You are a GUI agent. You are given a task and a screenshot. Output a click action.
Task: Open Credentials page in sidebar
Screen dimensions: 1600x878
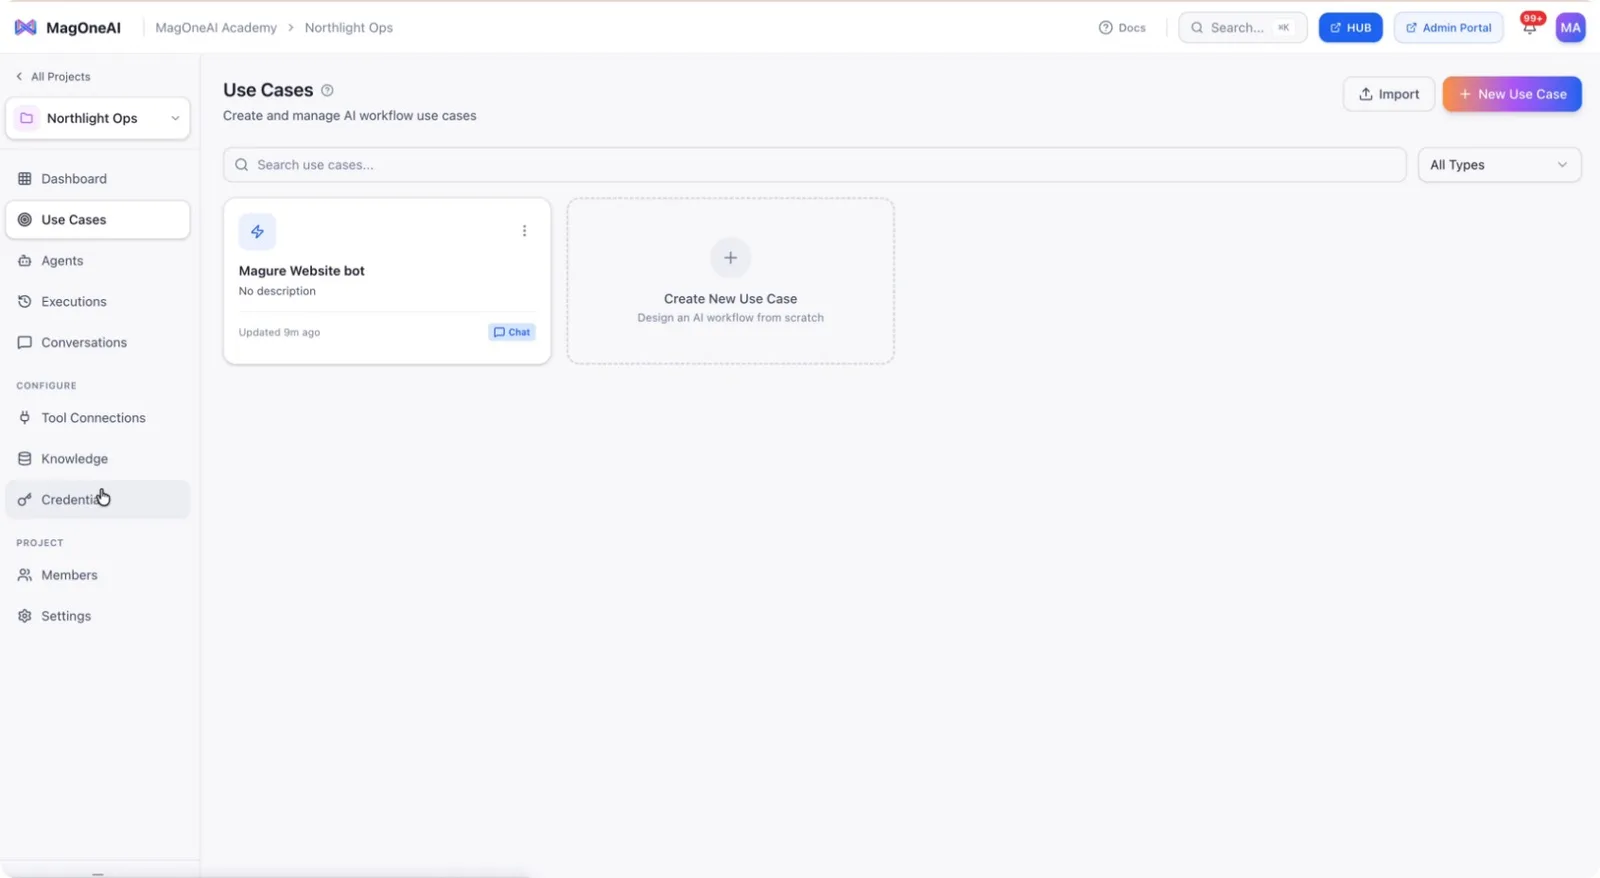[x=98, y=500]
